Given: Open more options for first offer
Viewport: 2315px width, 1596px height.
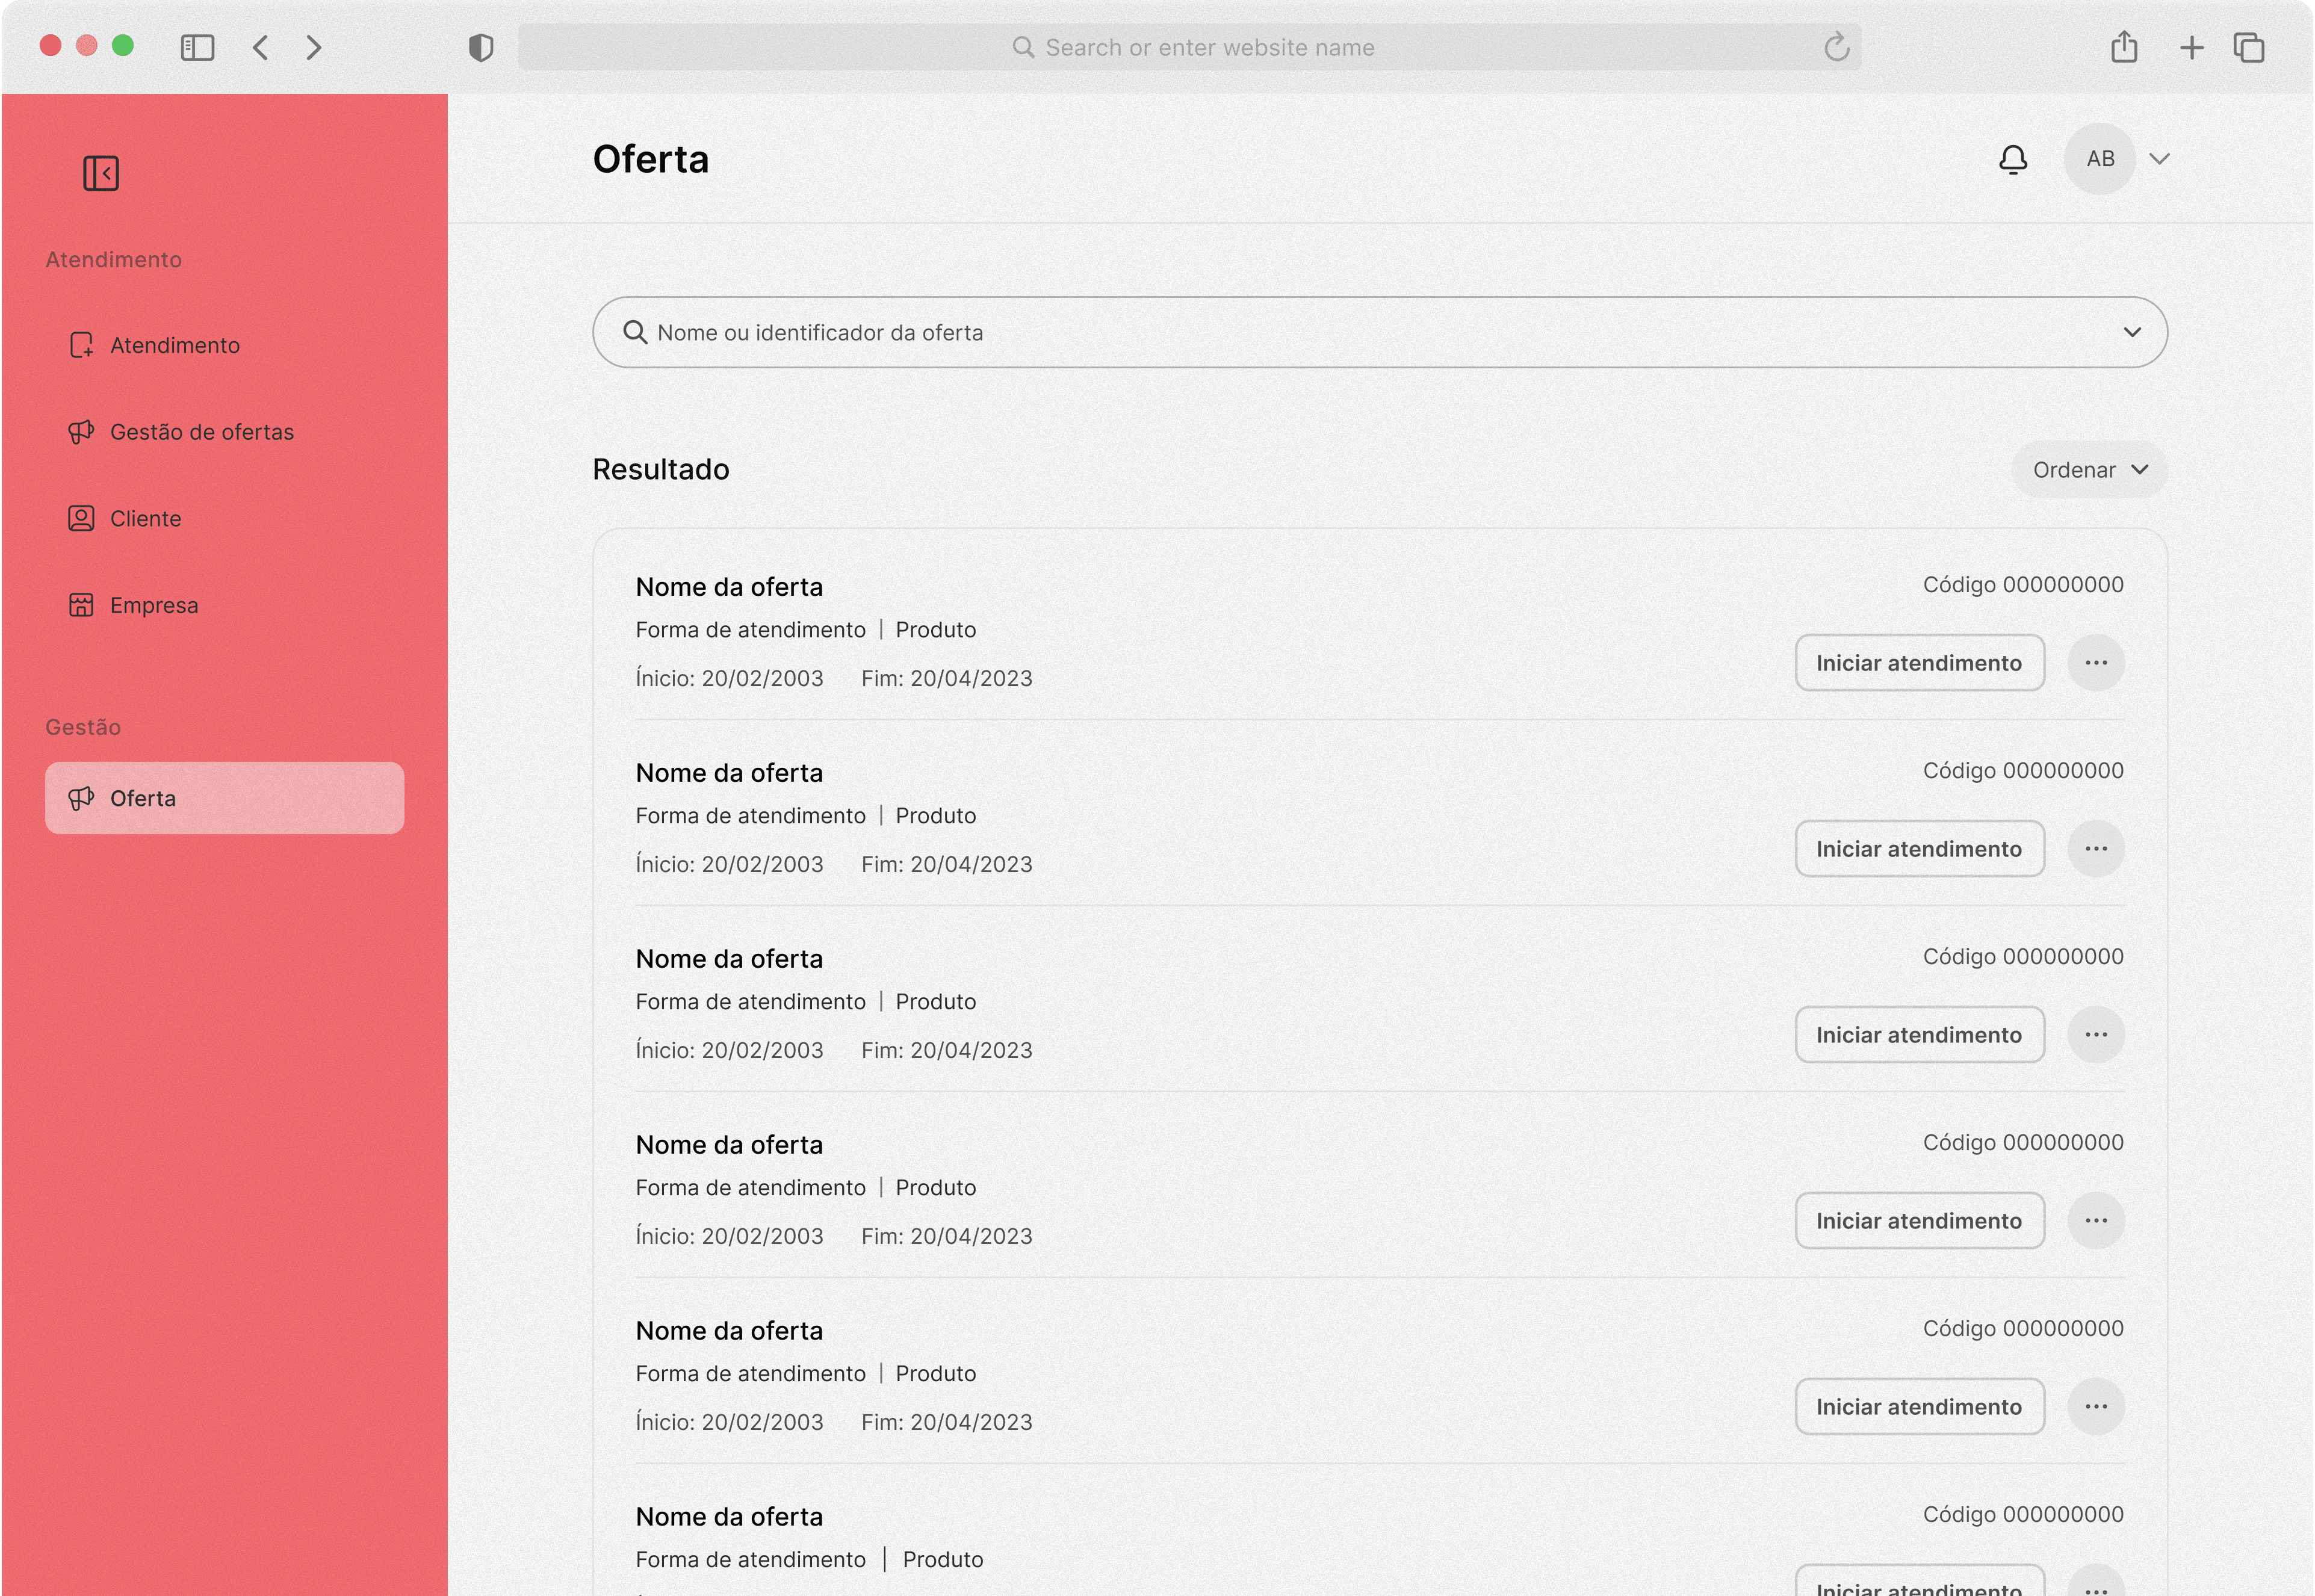Looking at the screenshot, I should (x=2095, y=663).
